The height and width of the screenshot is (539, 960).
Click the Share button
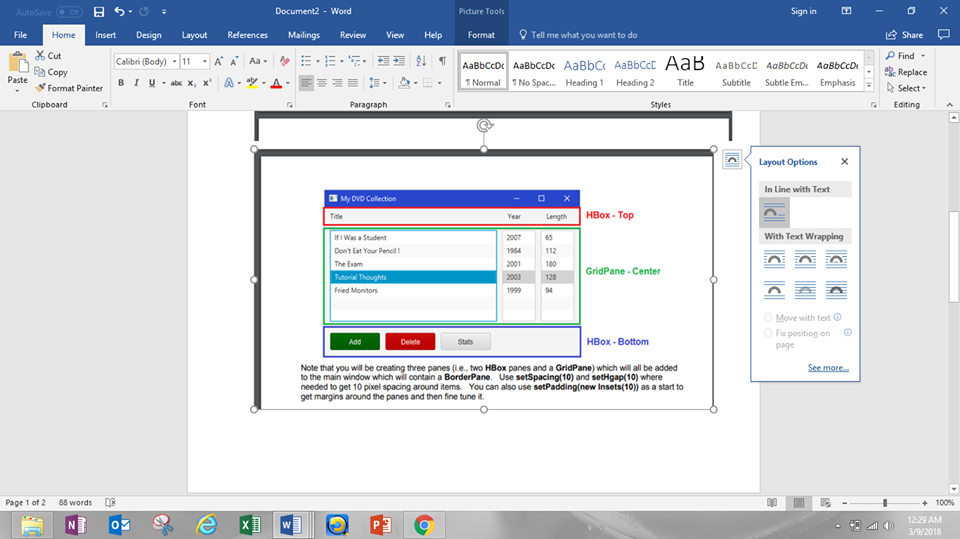904,35
